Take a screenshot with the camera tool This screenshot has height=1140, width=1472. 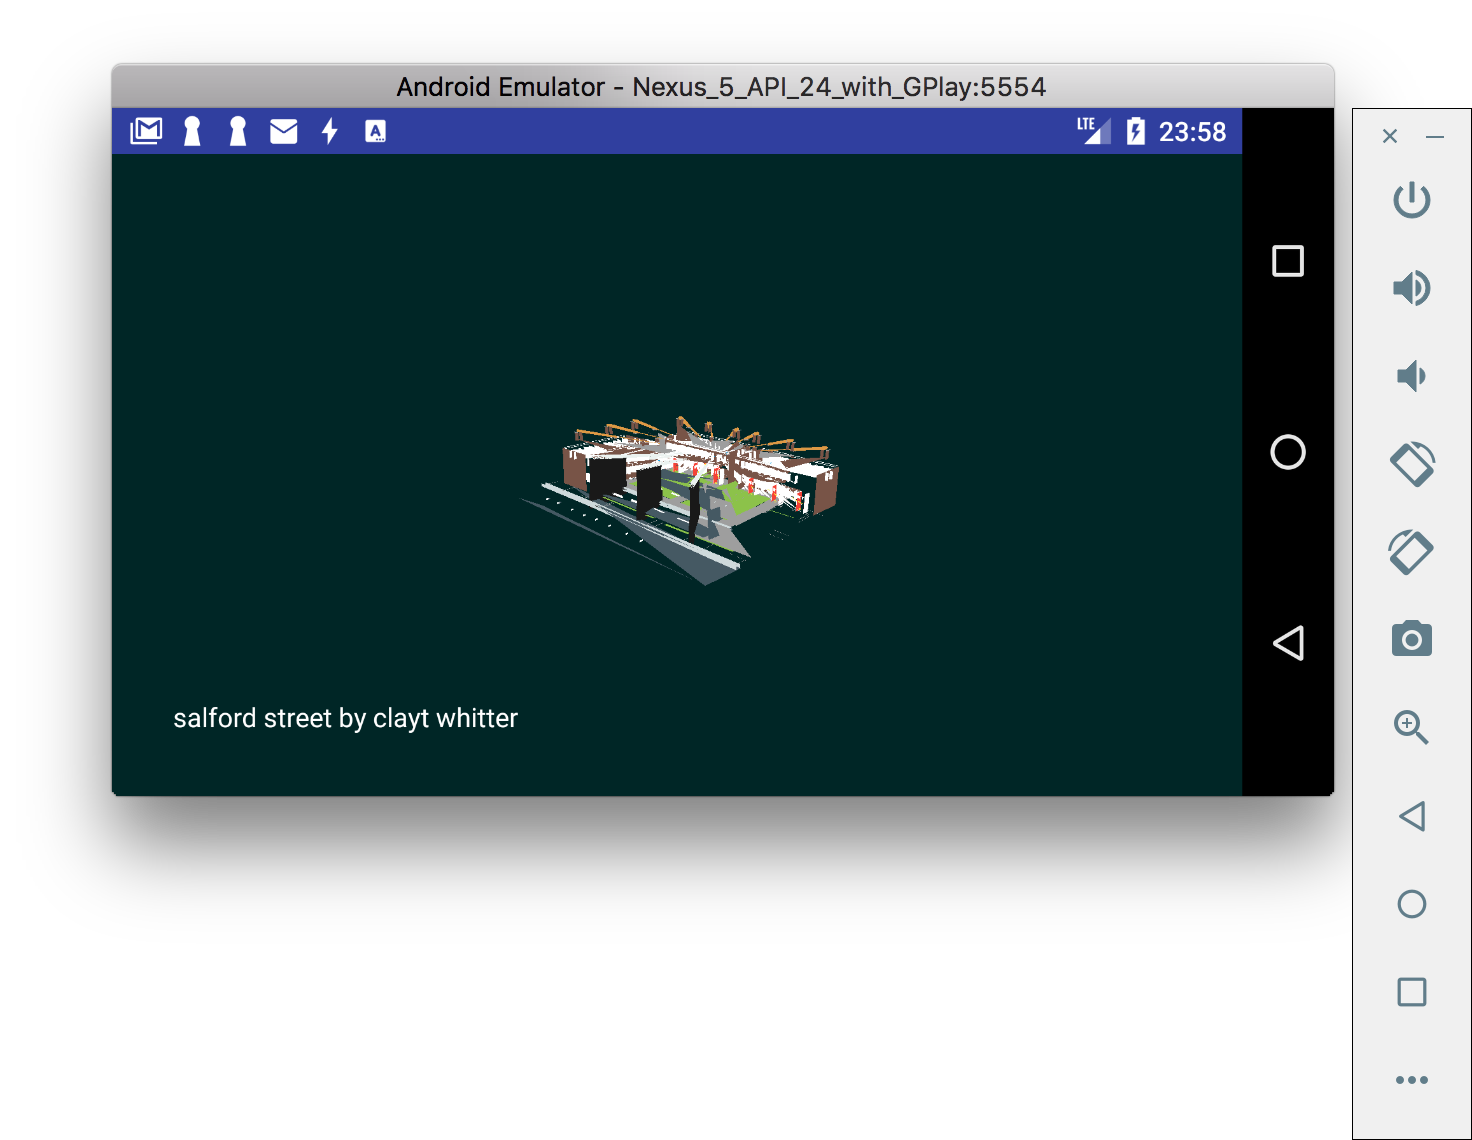point(1411,640)
